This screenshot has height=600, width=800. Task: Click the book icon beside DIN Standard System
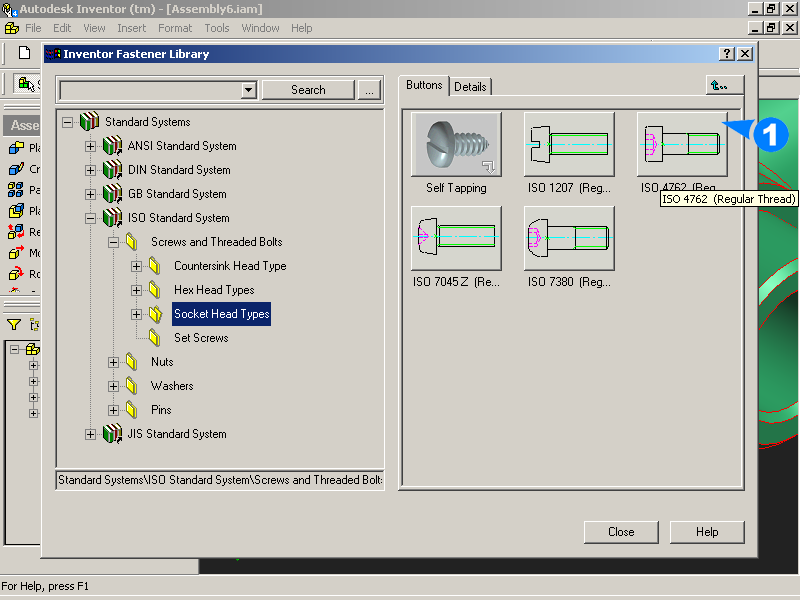tap(112, 170)
